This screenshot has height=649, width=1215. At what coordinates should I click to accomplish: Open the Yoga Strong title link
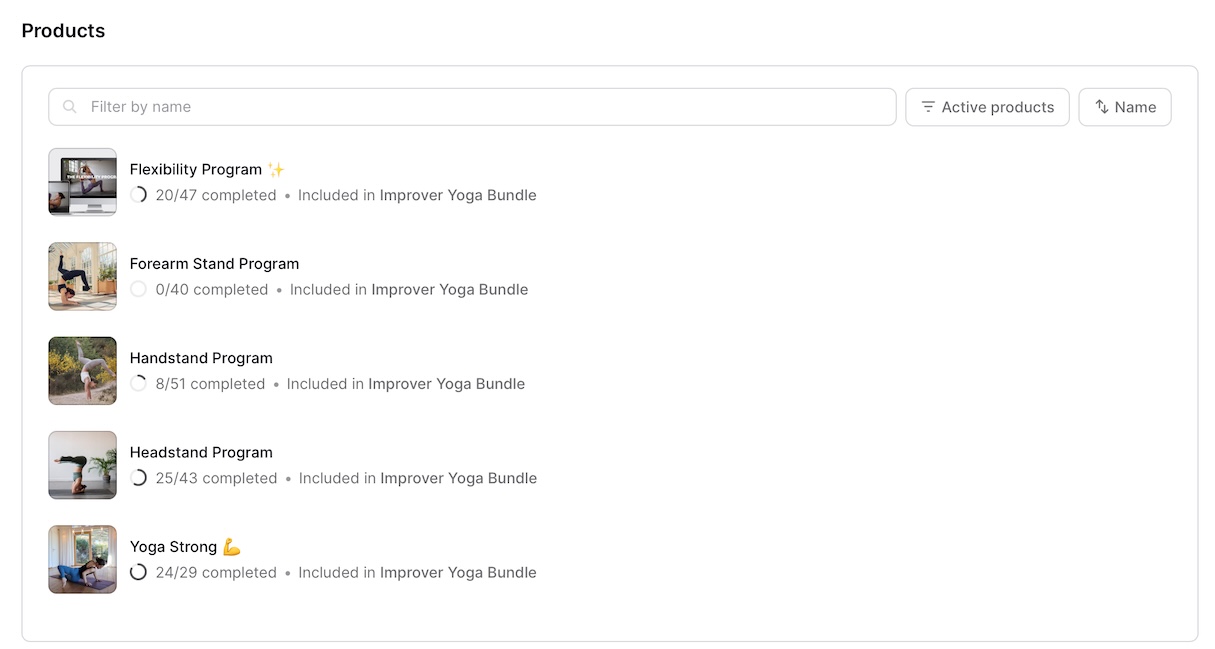(x=174, y=547)
